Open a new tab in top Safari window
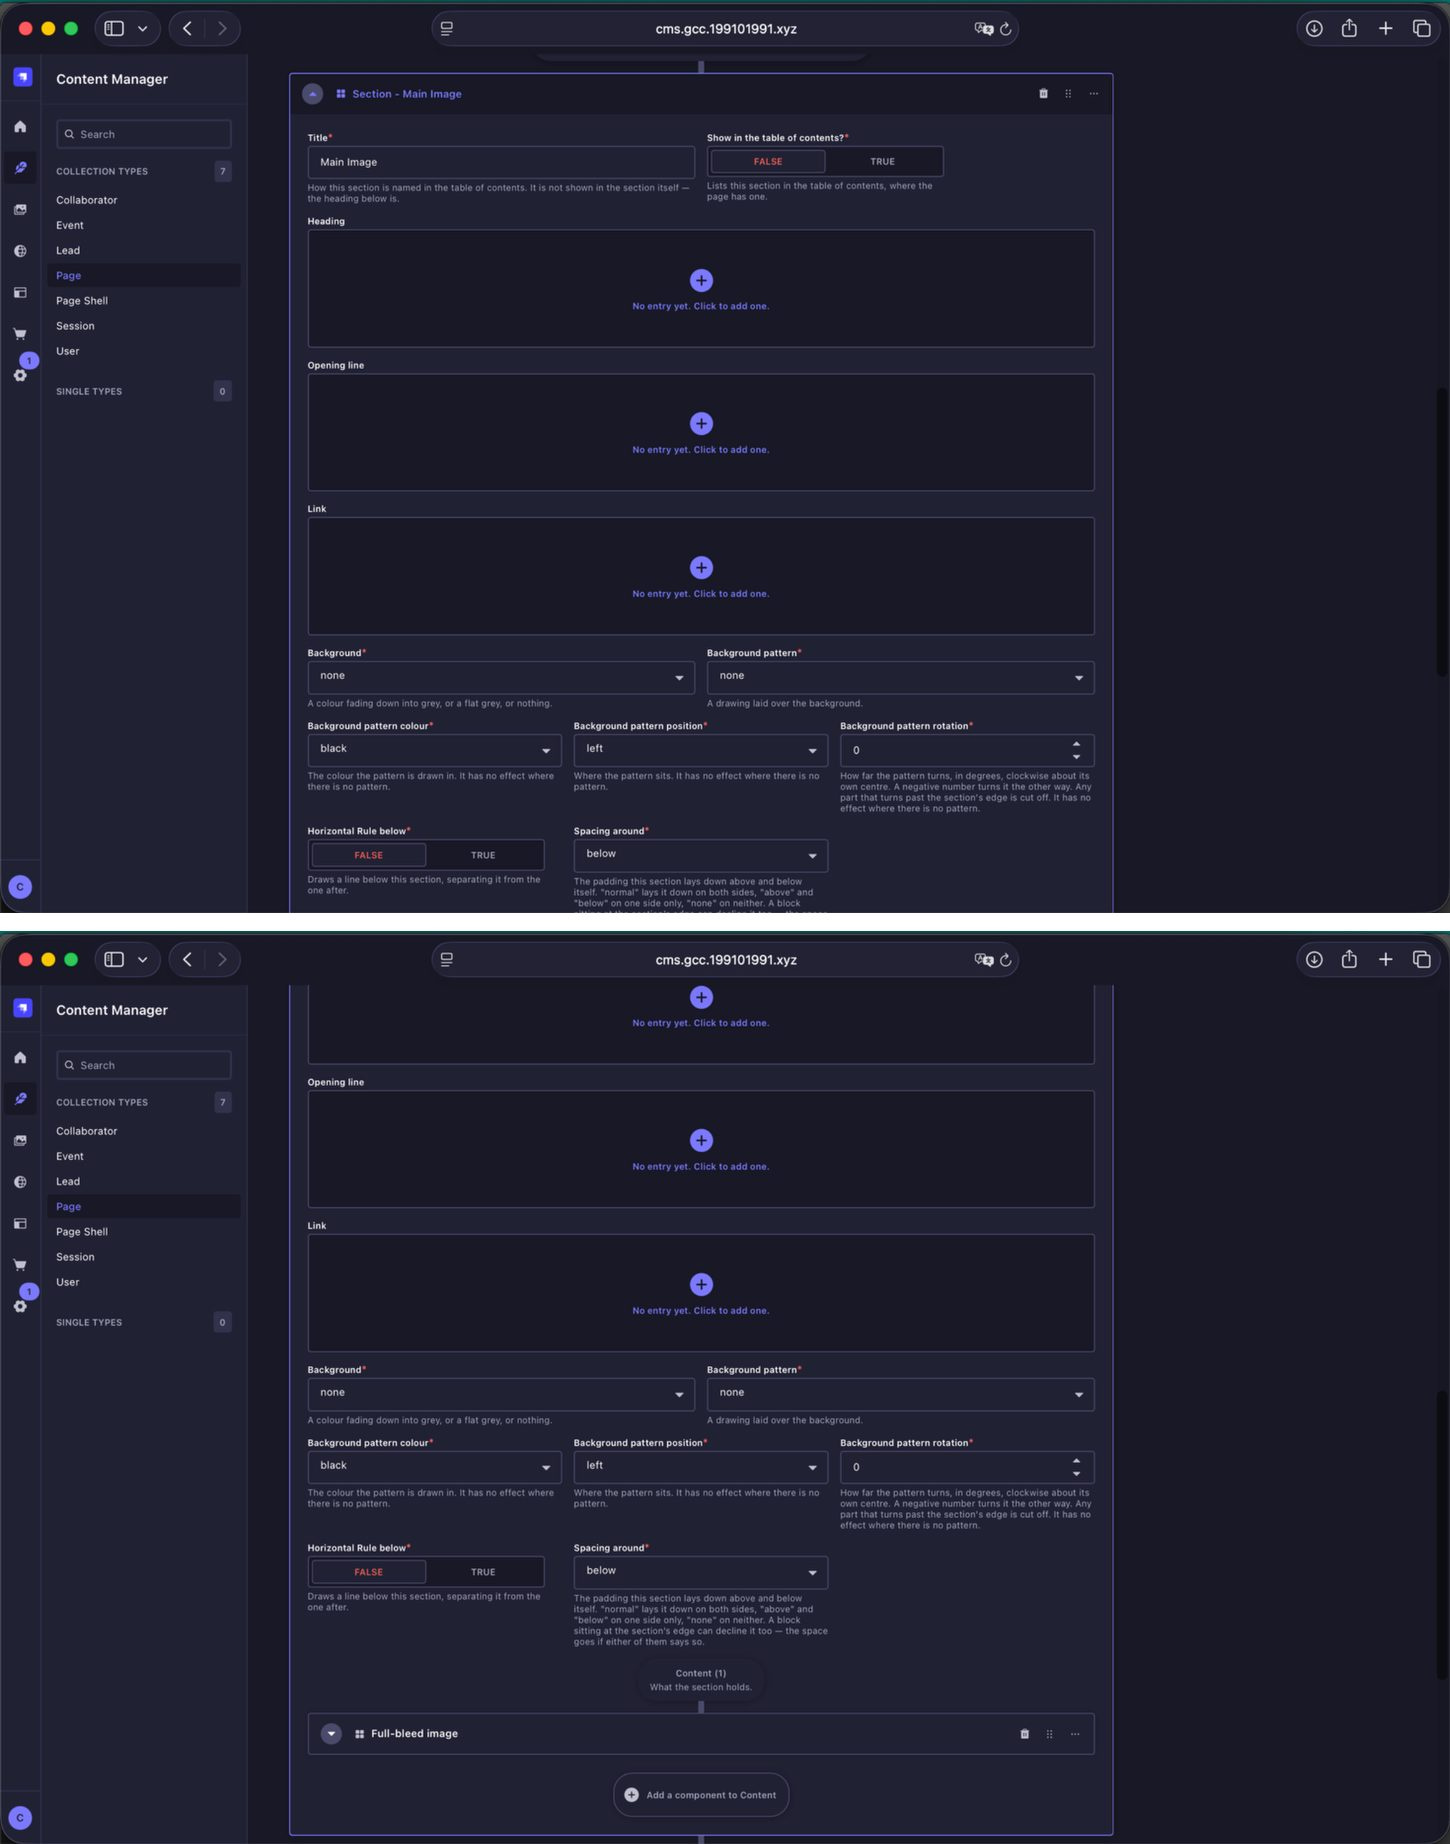This screenshot has width=1450, height=1844. tap(1385, 29)
